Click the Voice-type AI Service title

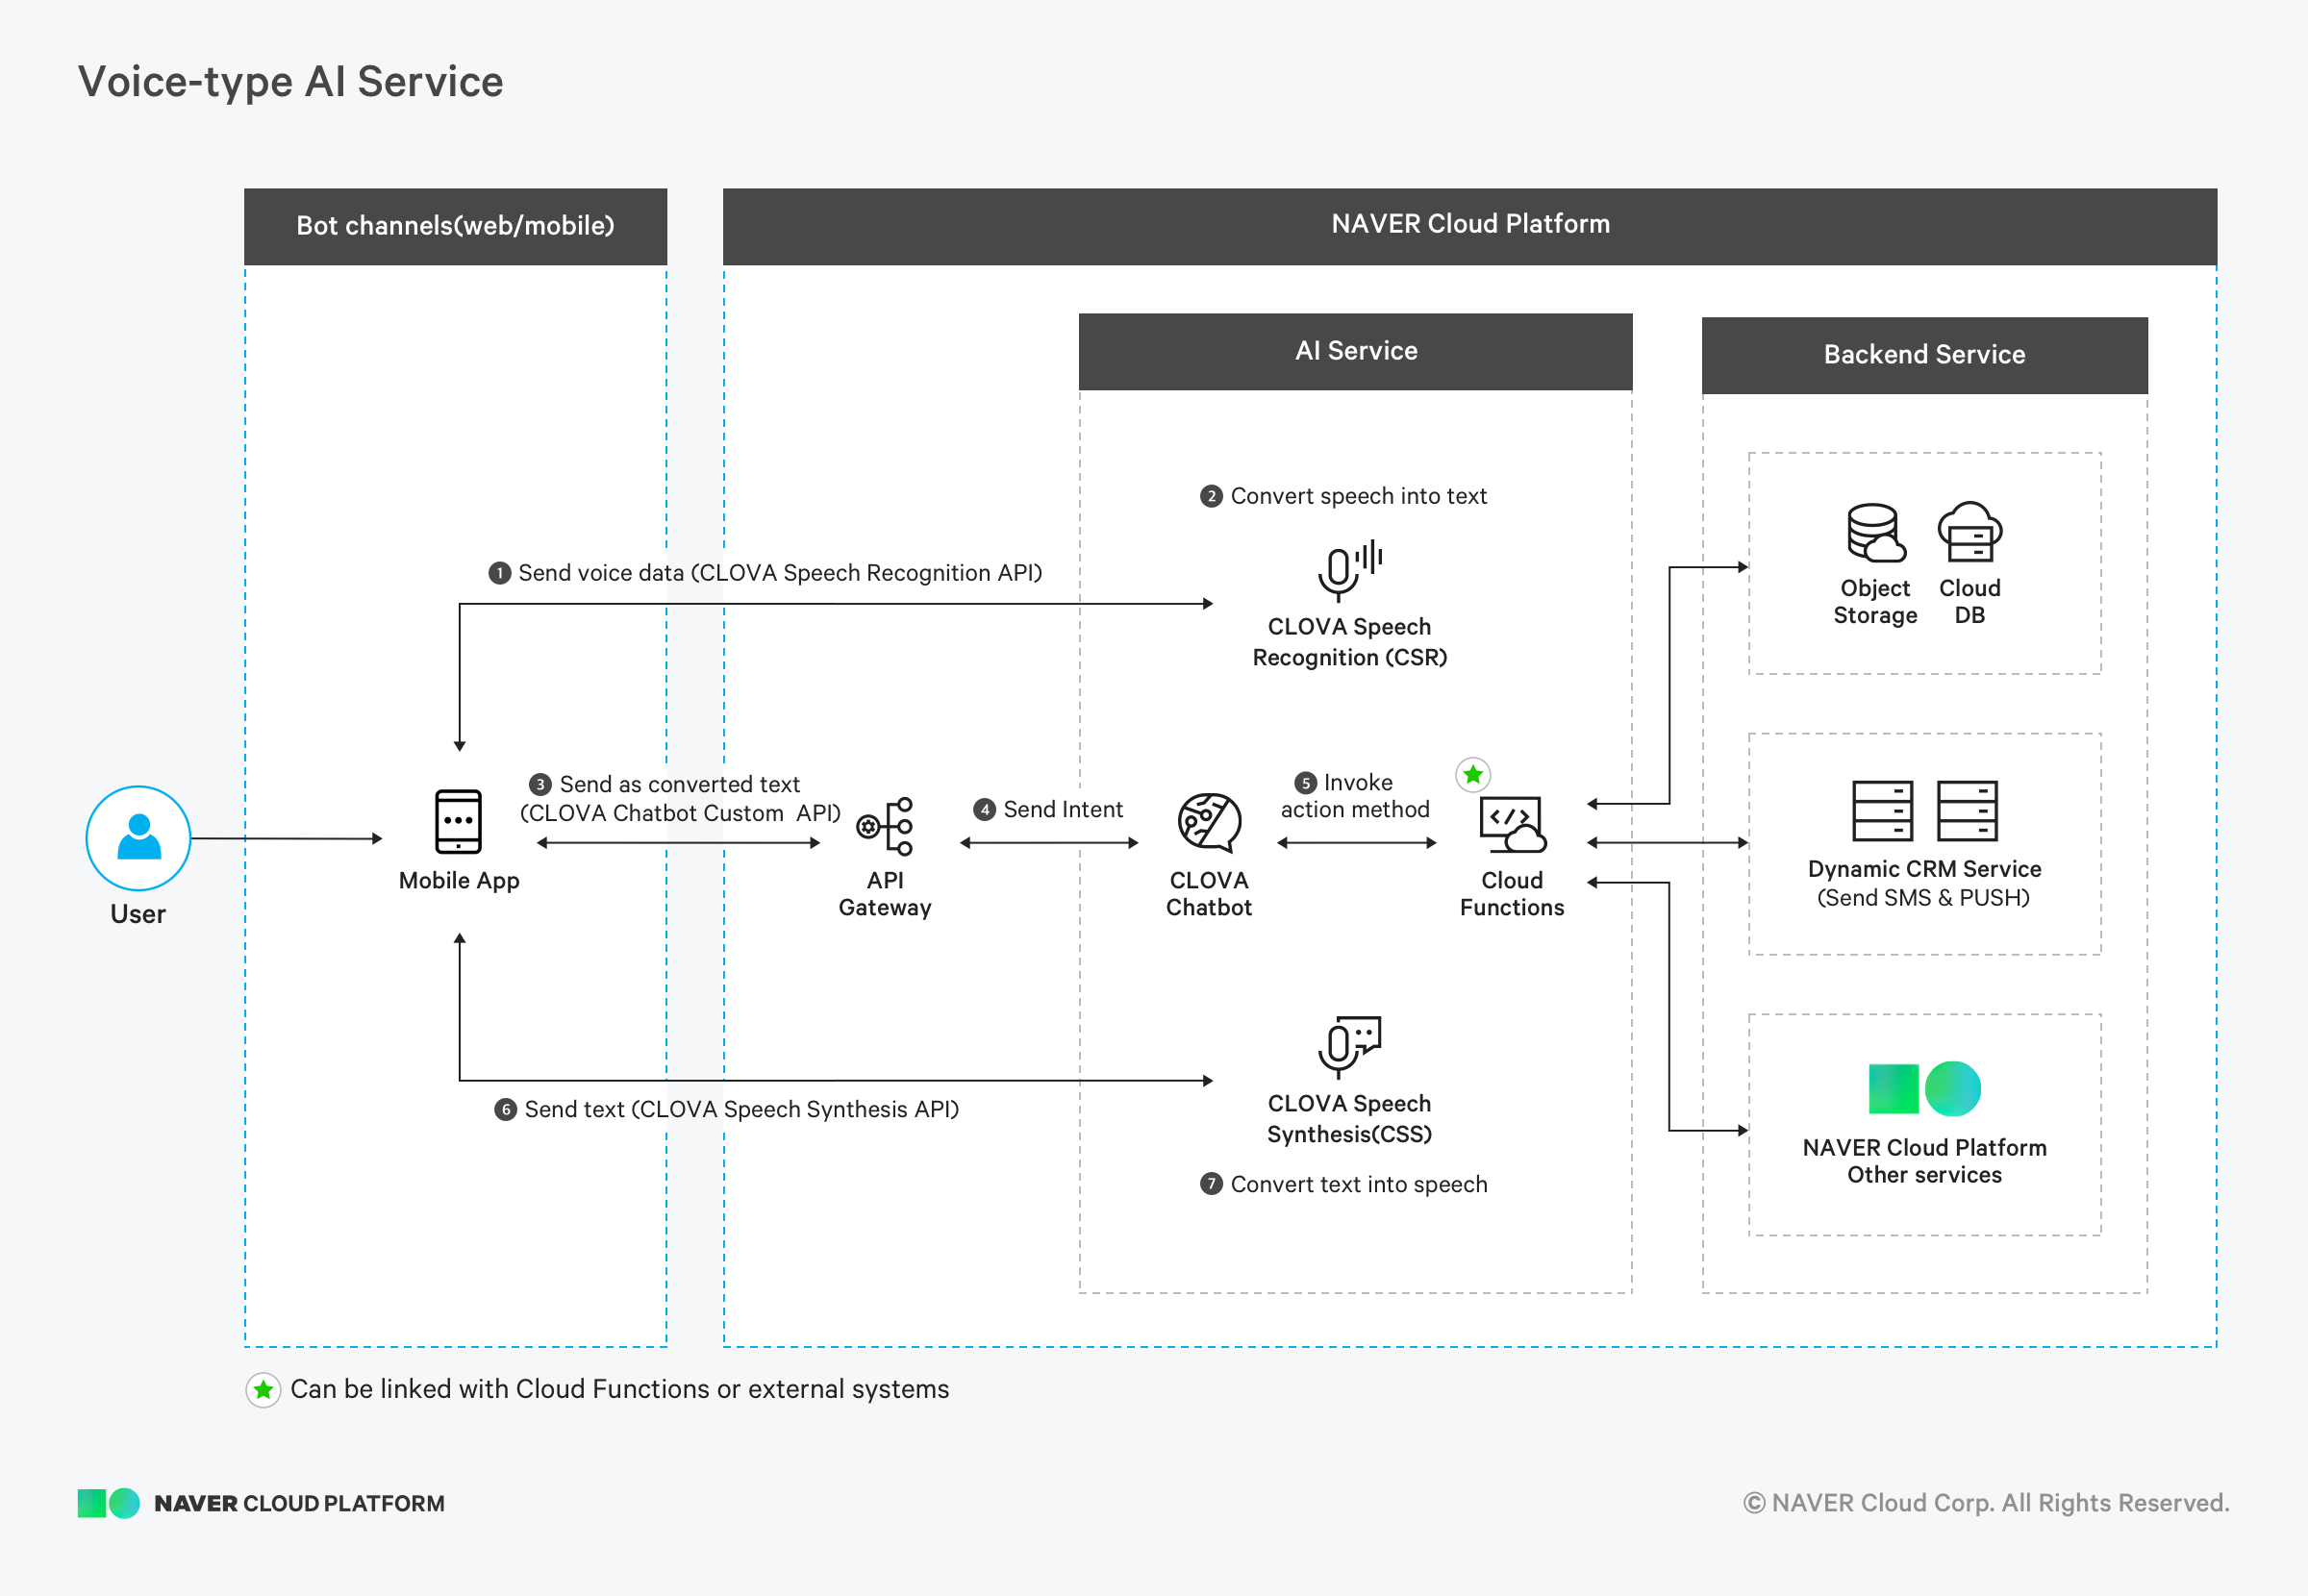click(290, 82)
